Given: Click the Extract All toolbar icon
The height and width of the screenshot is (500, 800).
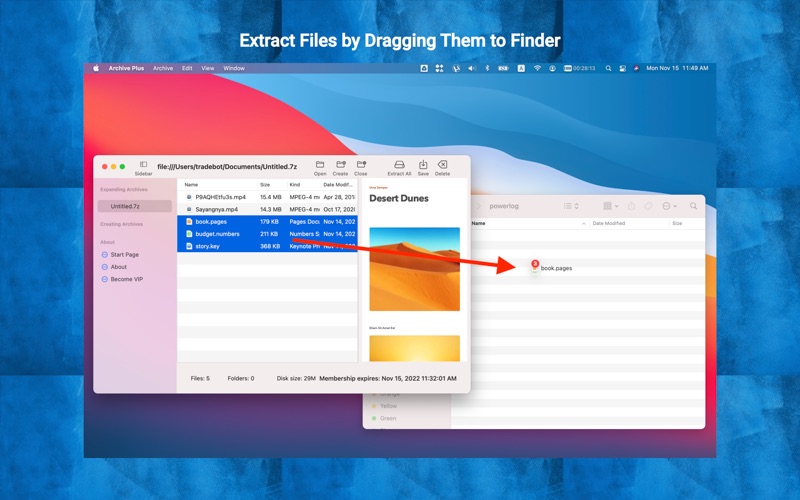Looking at the screenshot, I should [x=399, y=165].
